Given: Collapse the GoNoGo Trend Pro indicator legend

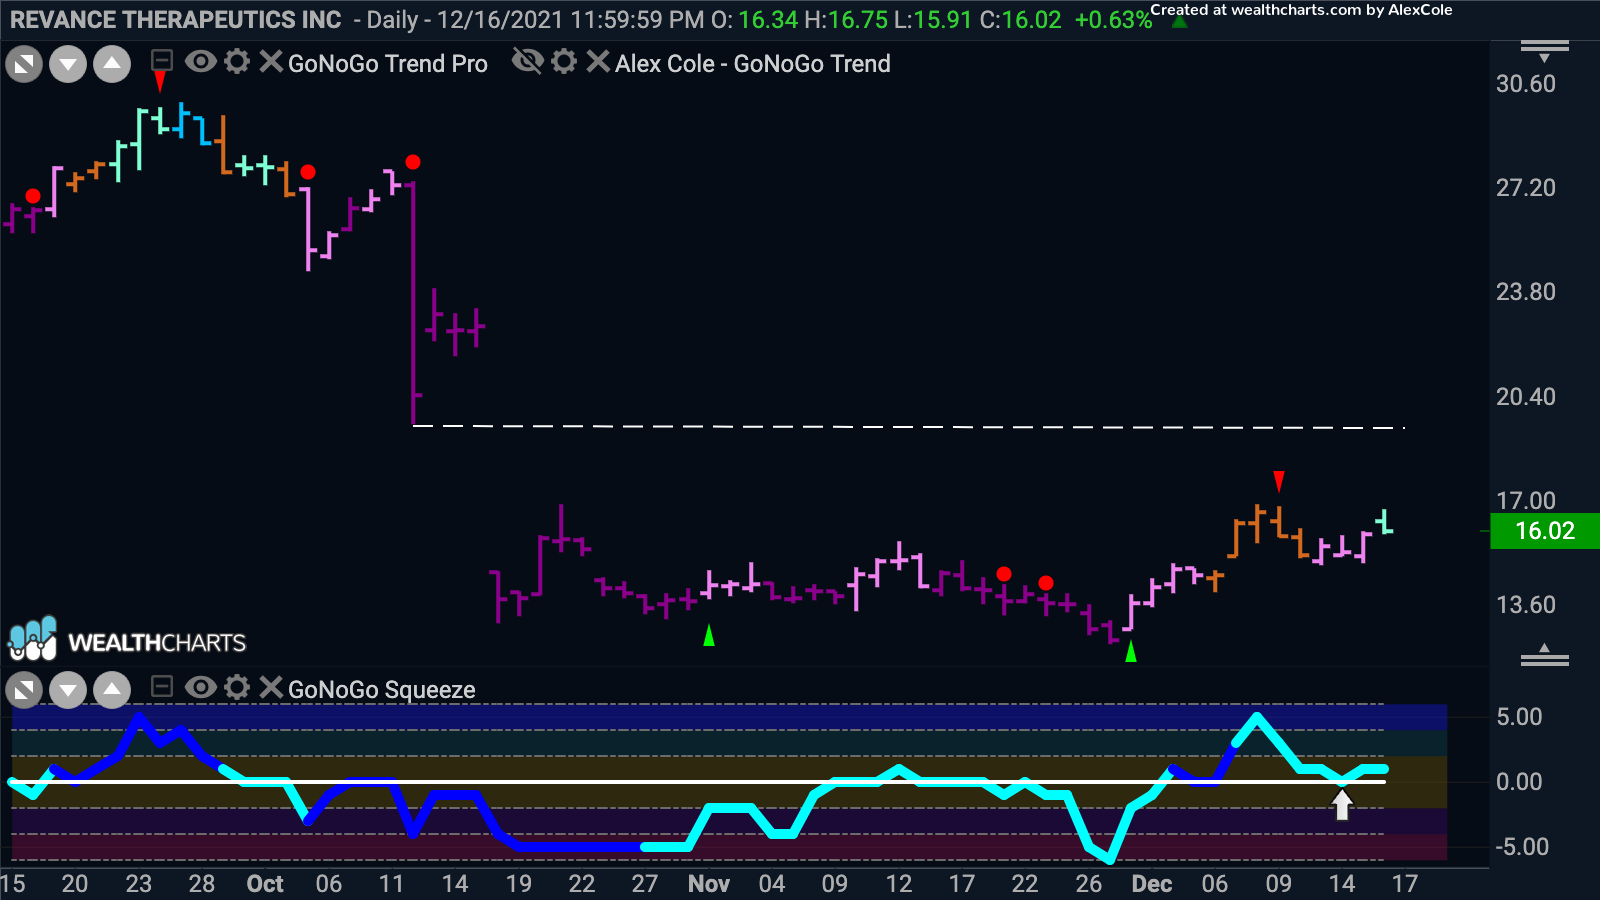Looking at the screenshot, I should [x=161, y=62].
